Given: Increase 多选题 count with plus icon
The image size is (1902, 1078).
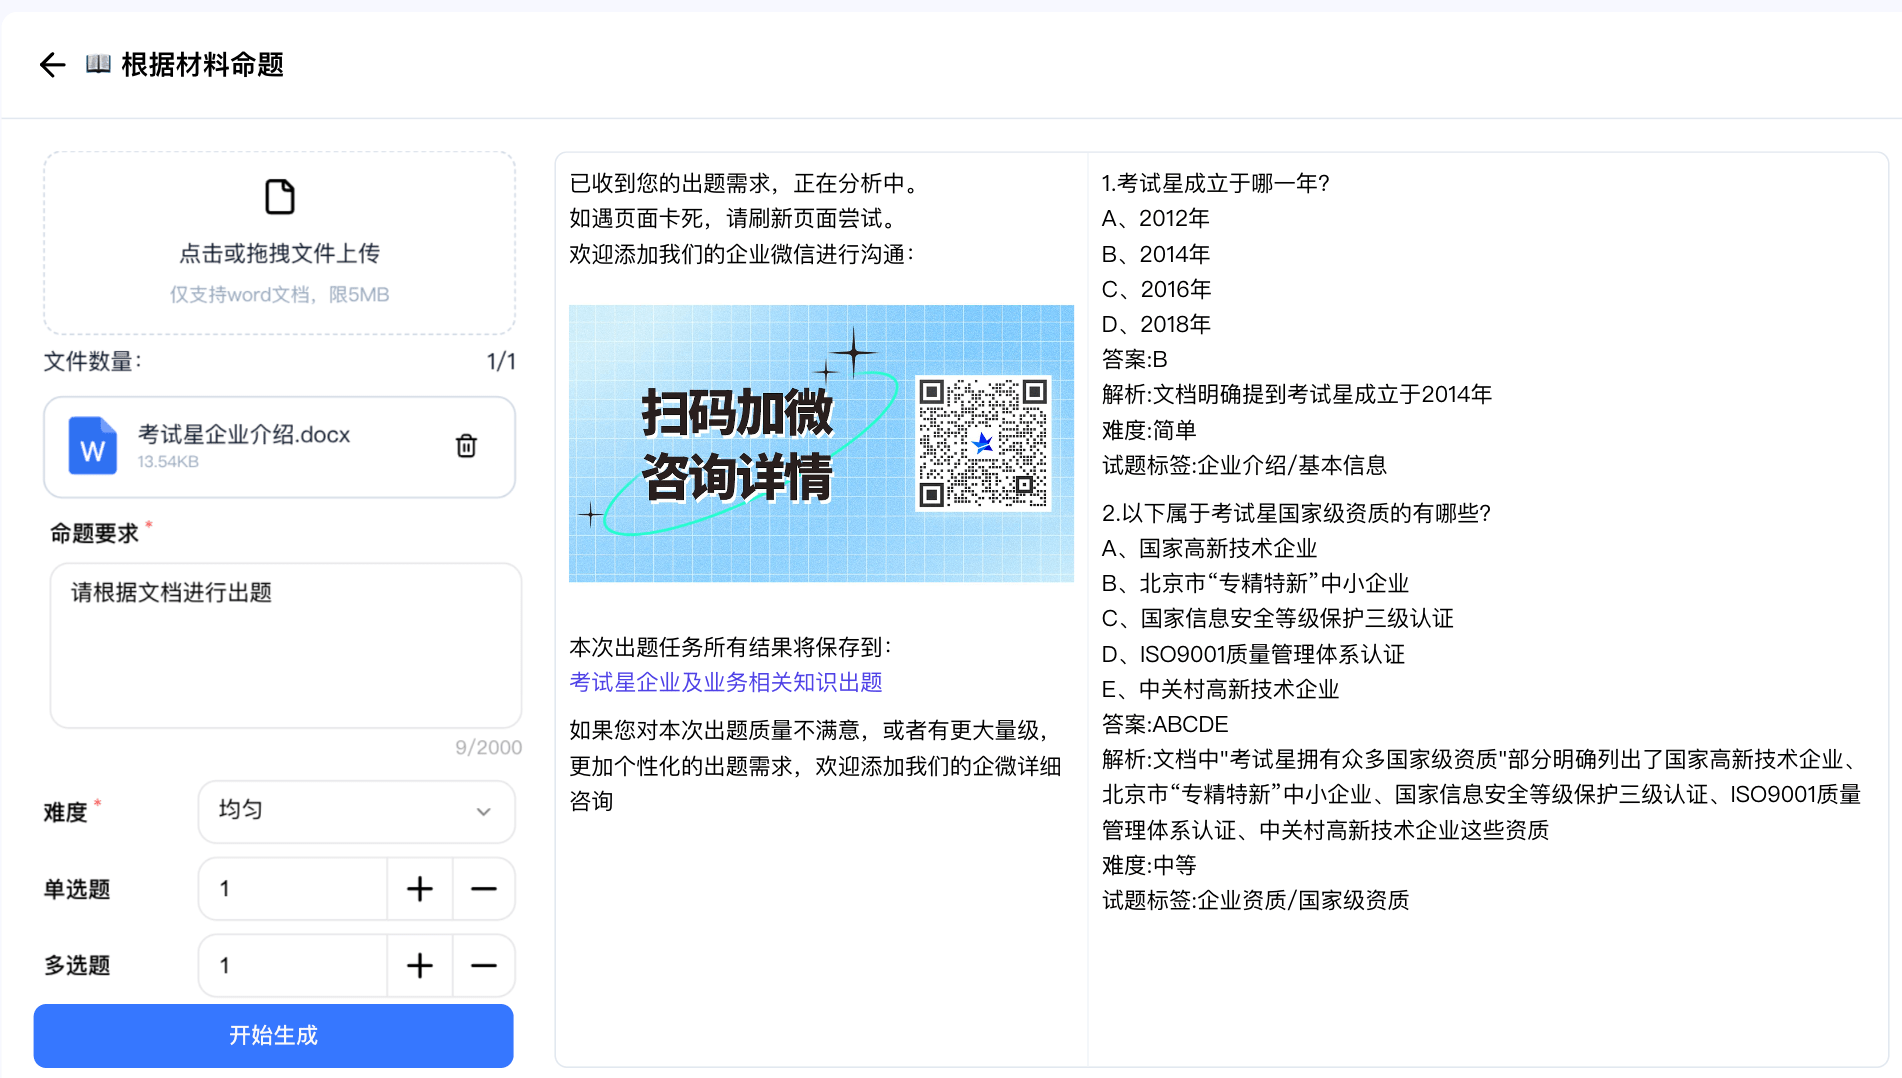Looking at the screenshot, I should coord(419,965).
